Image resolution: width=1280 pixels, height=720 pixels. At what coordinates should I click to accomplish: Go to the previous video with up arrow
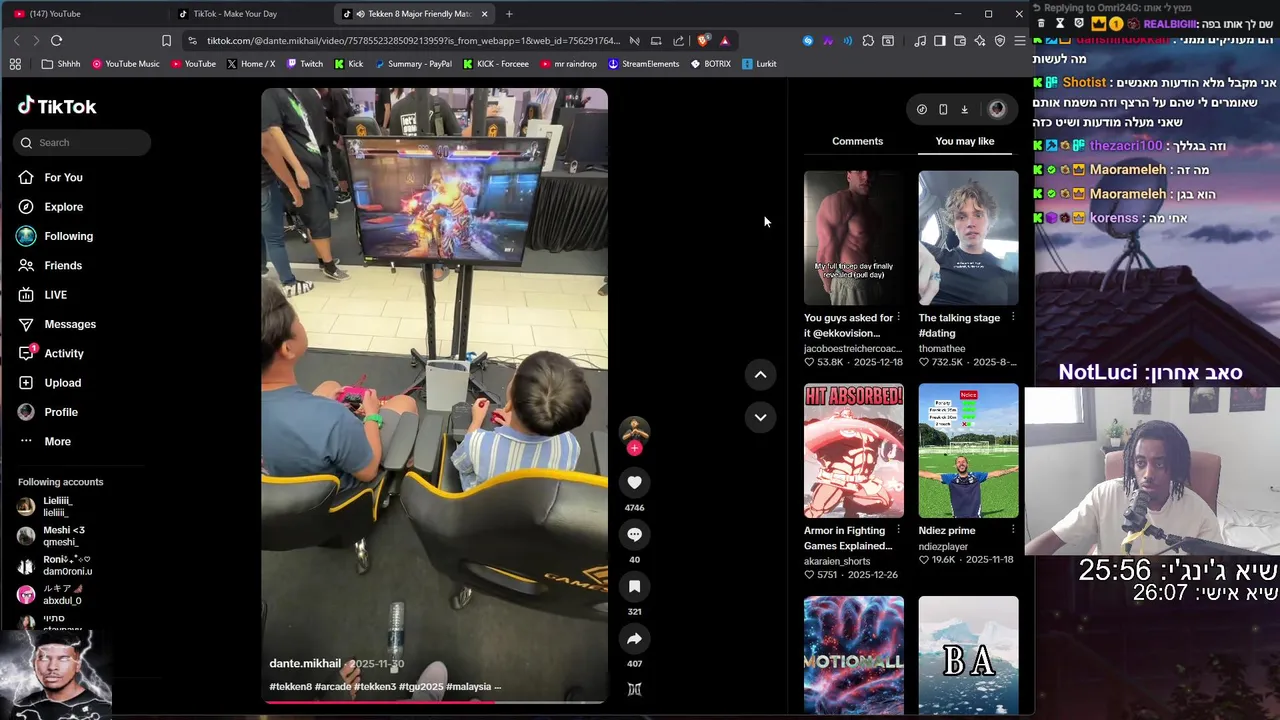pyautogui.click(x=760, y=374)
